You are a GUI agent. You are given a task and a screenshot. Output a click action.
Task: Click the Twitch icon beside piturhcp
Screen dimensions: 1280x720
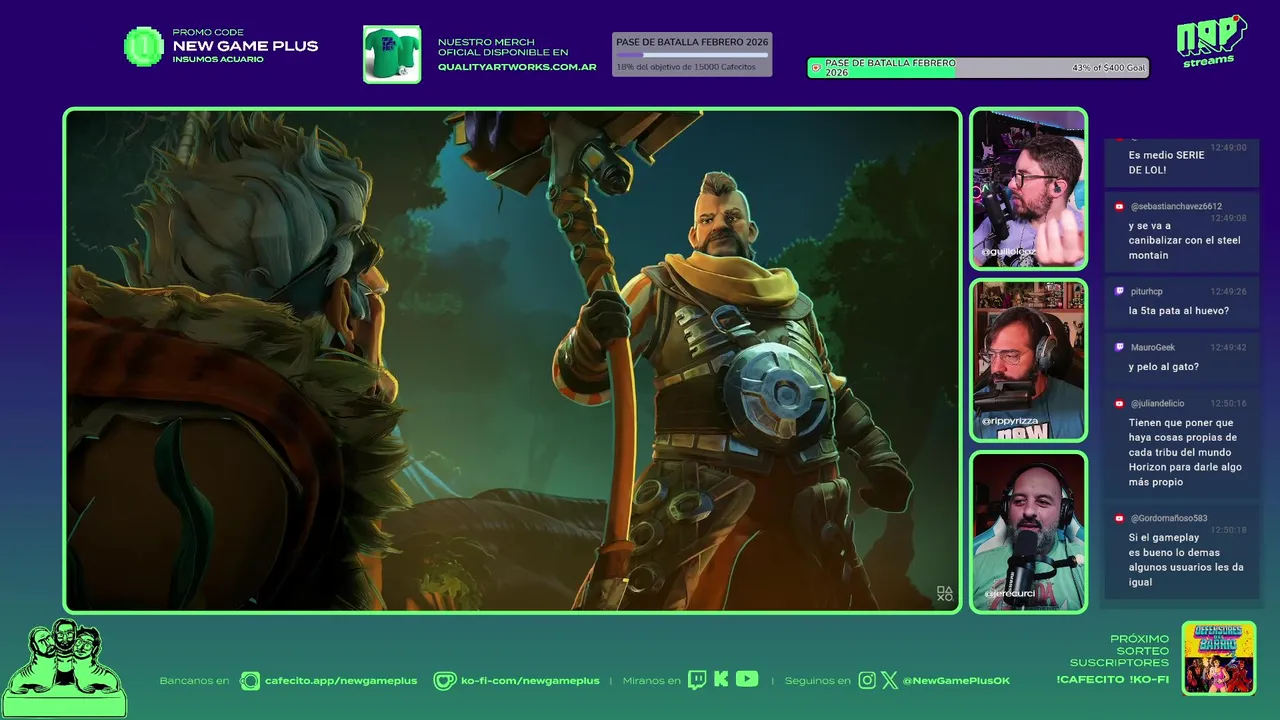(1119, 291)
